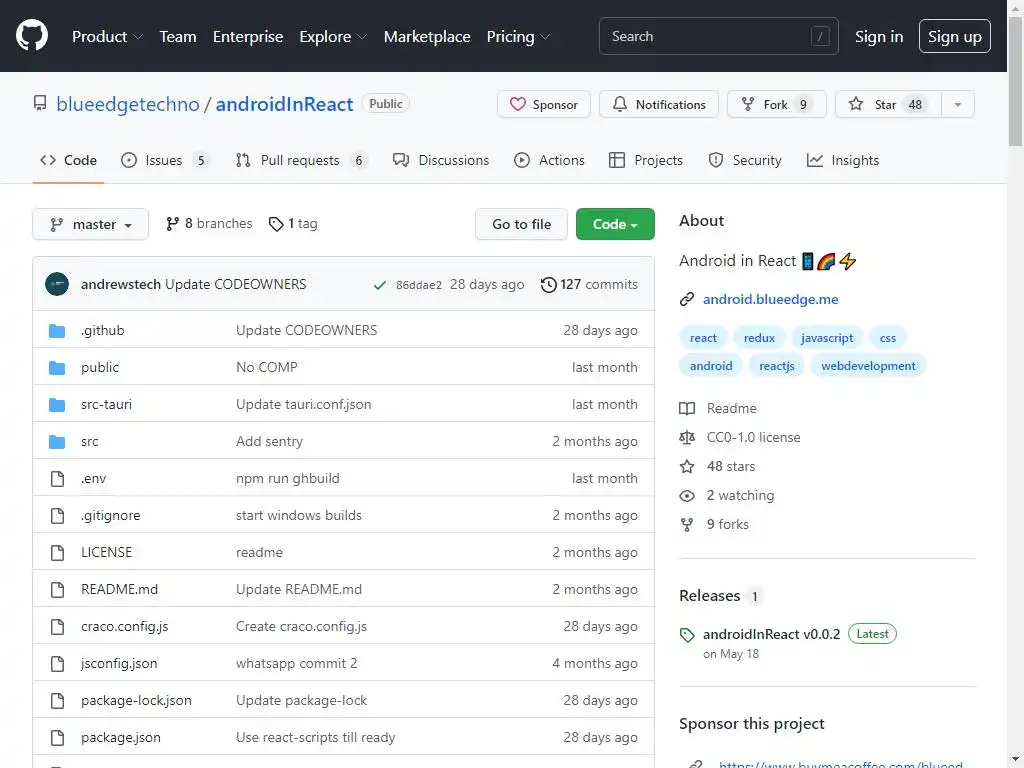
Task: Open the master branch selector
Action: (x=91, y=224)
